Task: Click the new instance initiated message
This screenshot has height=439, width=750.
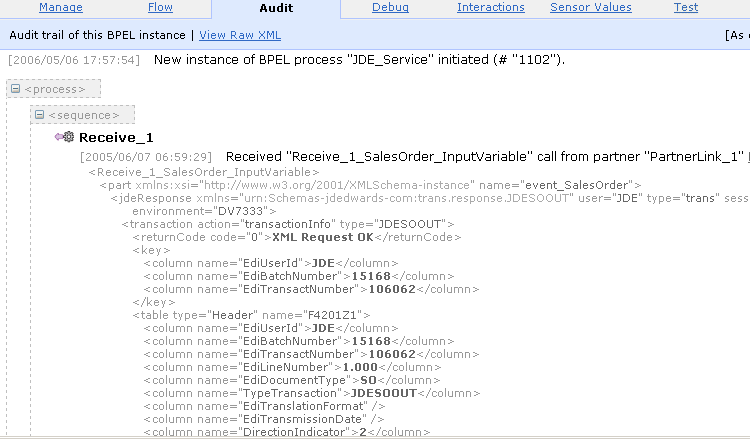Action: tap(359, 60)
